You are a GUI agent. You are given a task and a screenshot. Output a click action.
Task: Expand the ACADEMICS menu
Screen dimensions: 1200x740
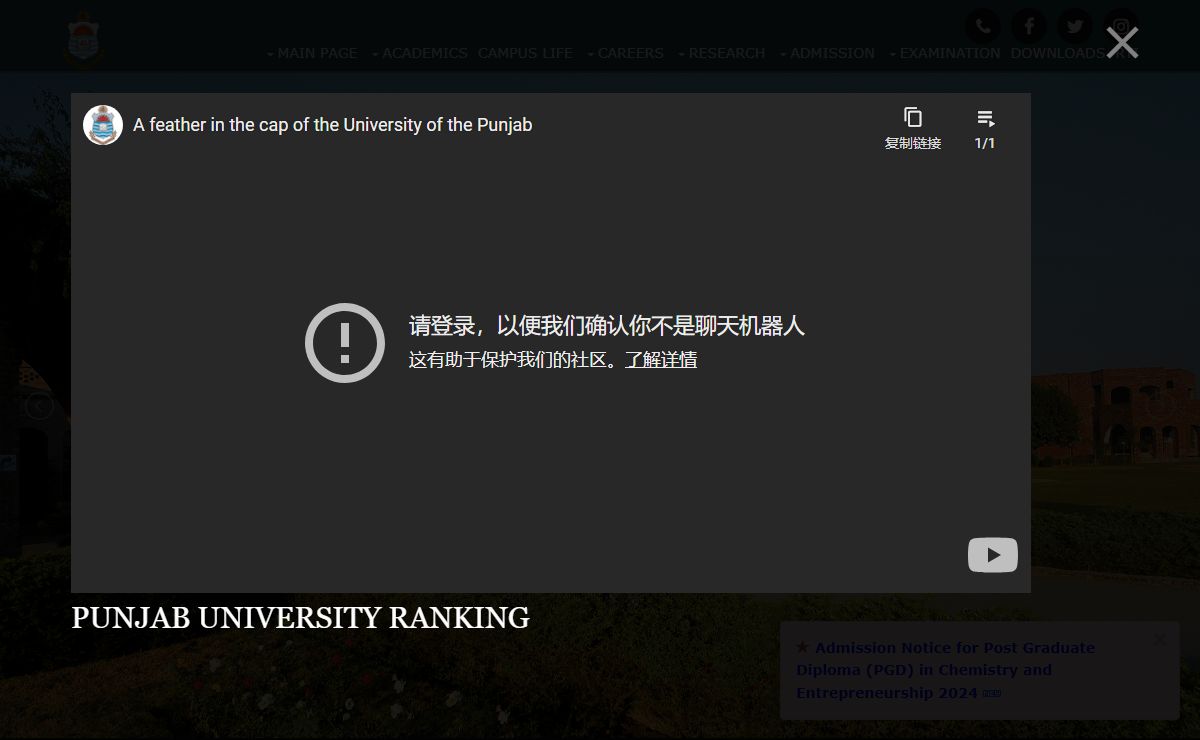coord(420,53)
